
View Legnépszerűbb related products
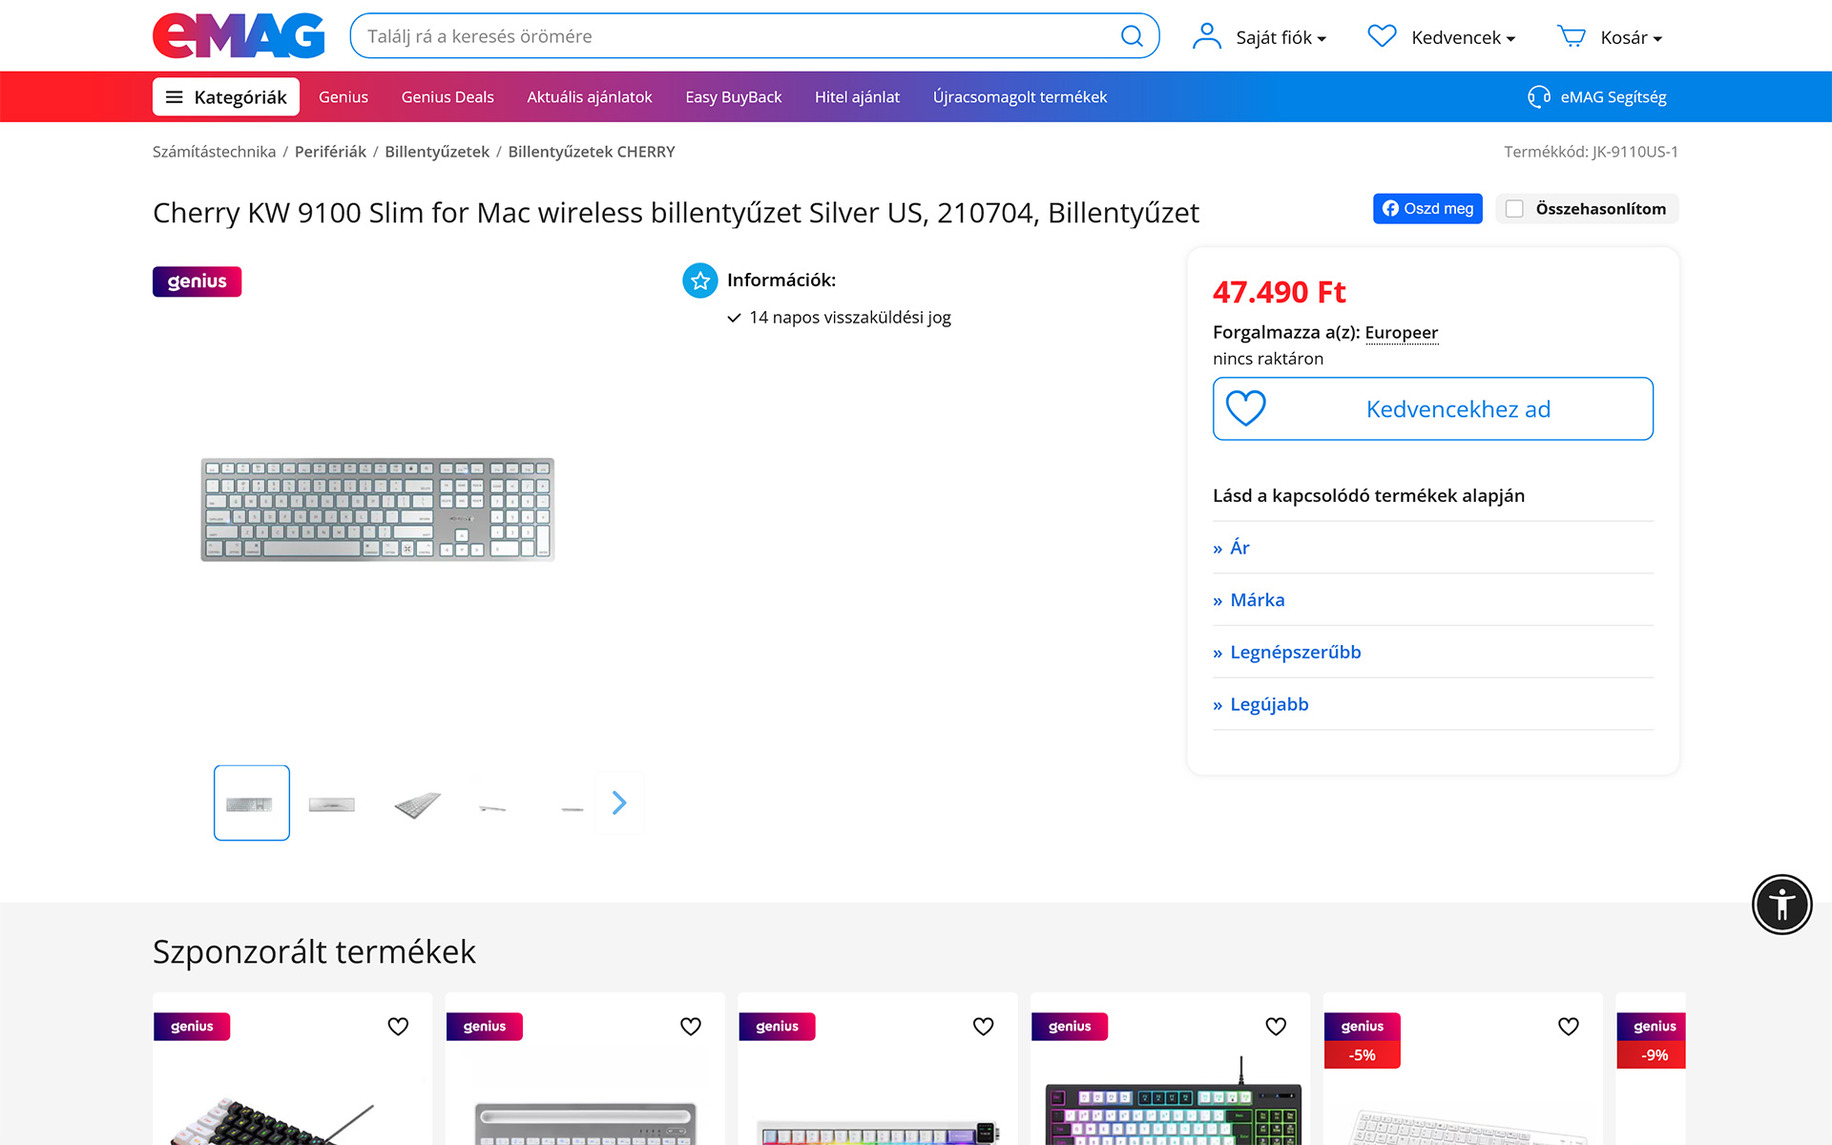coord(1295,652)
